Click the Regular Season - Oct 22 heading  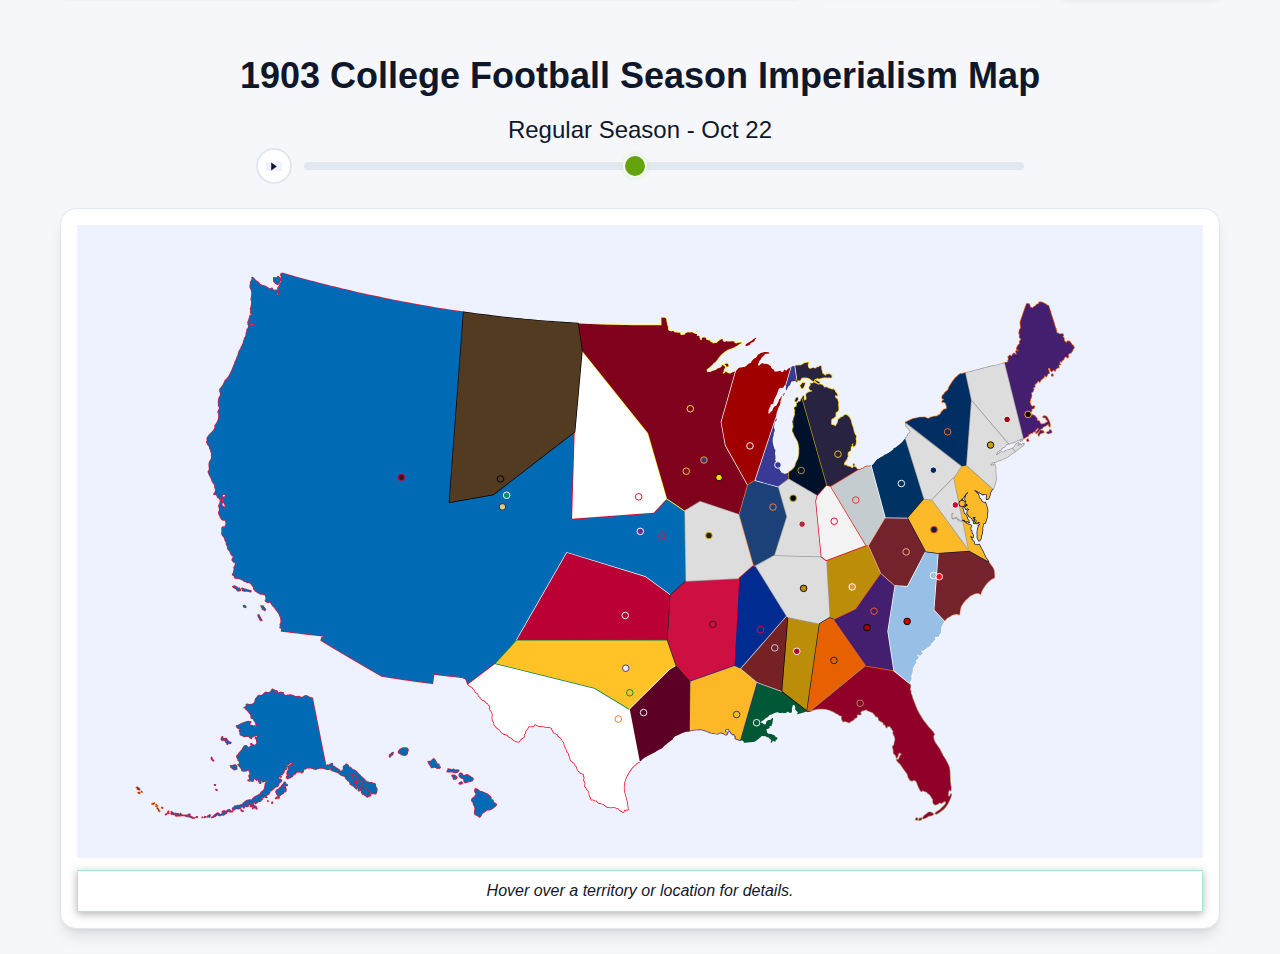point(640,130)
